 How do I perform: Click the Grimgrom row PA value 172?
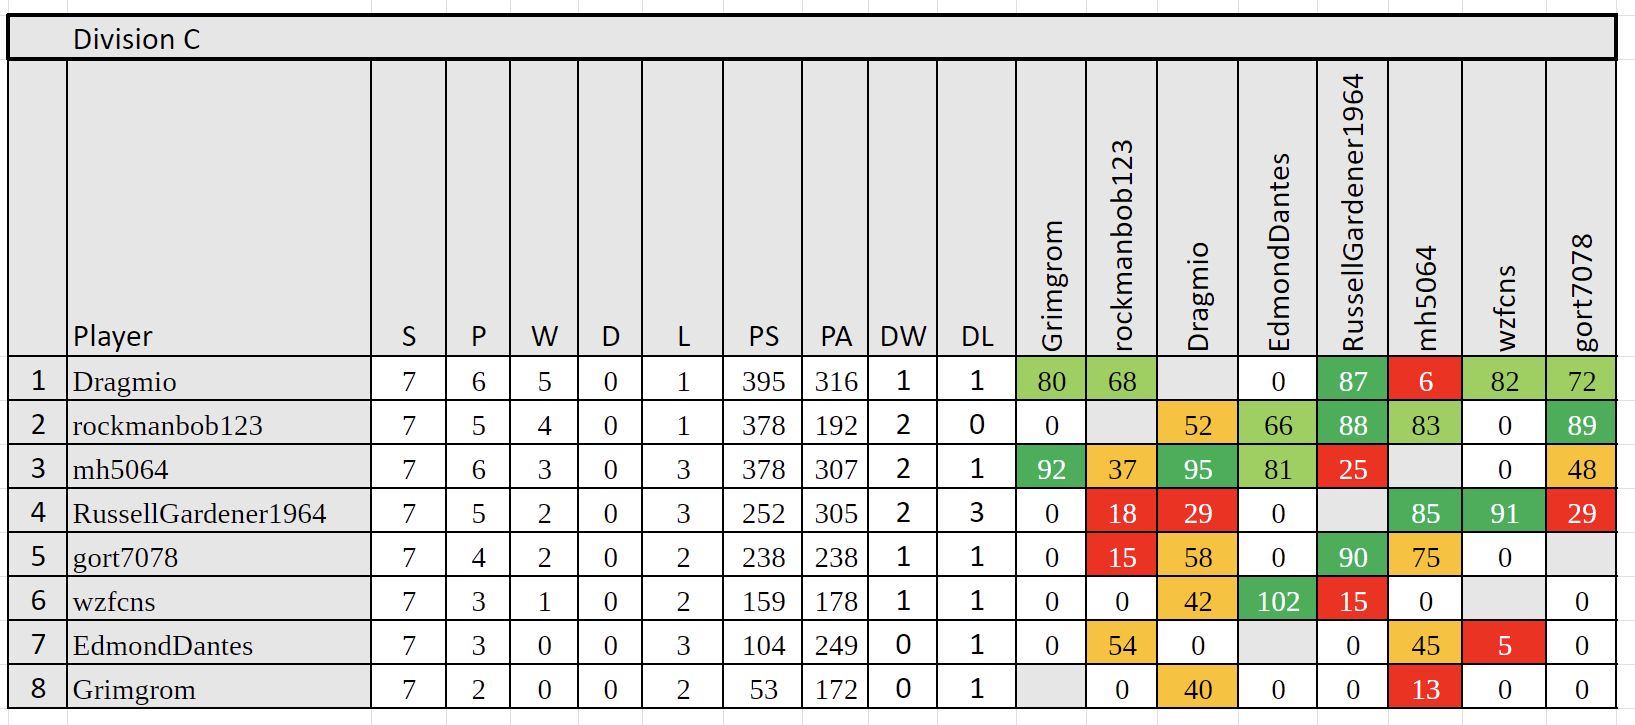pyautogui.click(x=836, y=689)
